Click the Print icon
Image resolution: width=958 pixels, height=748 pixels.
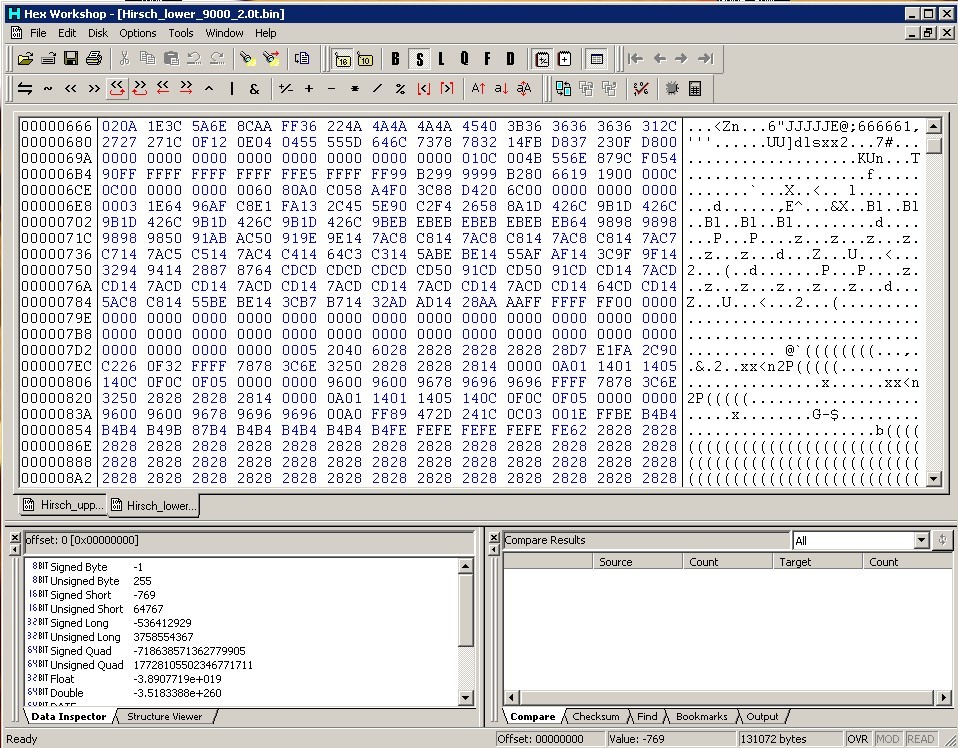[x=93, y=59]
